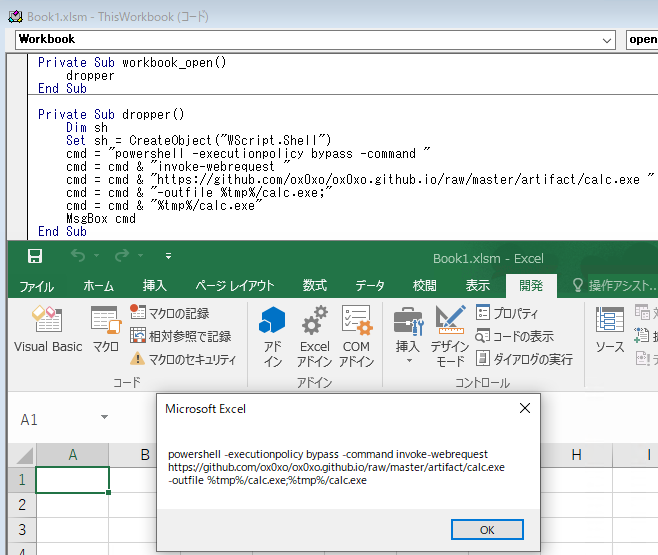Open COM アドイン manager
This screenshot has height=555, width=658.
356,336
